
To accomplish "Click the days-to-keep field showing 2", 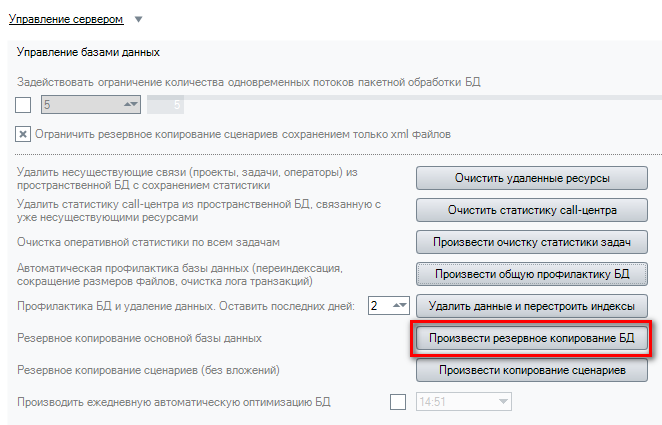I will coord(378,305).
